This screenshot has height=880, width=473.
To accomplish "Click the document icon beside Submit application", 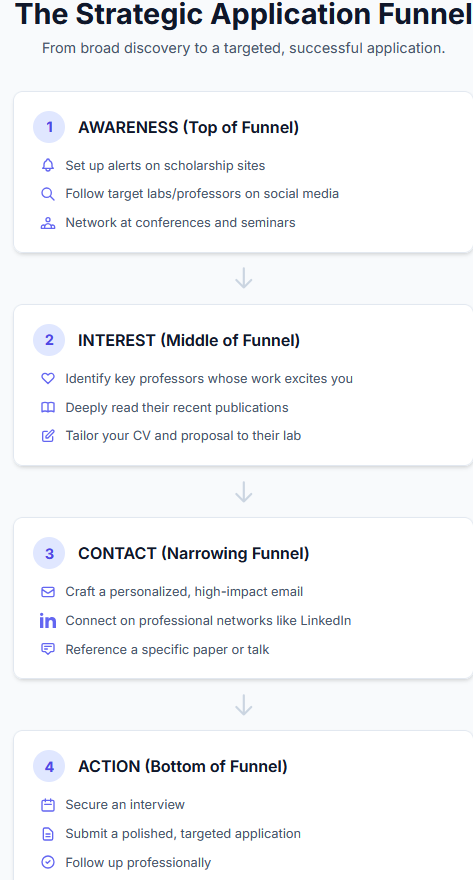I will [x=48, y=834].
